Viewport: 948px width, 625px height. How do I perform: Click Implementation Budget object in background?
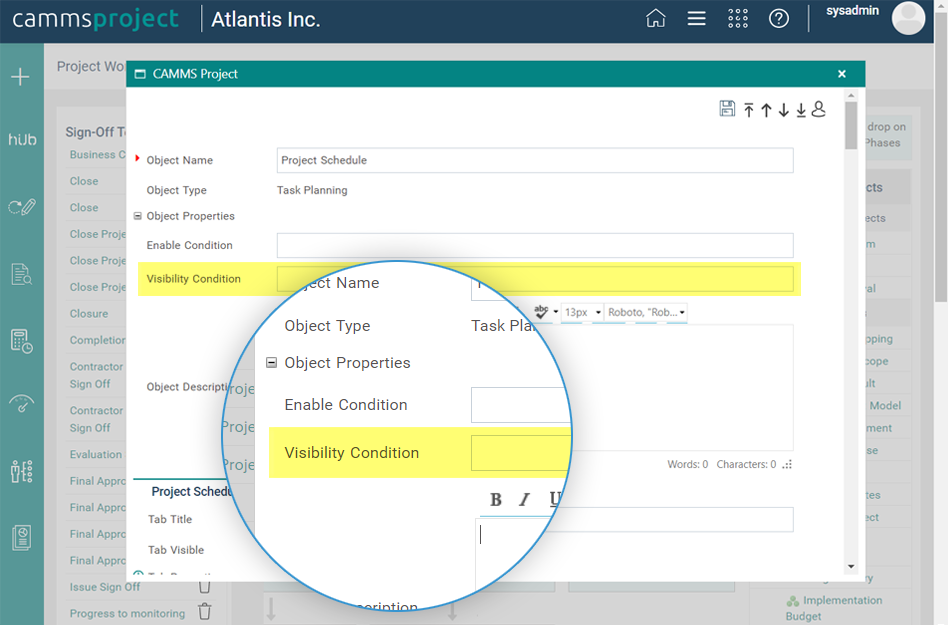pos(834,608)
